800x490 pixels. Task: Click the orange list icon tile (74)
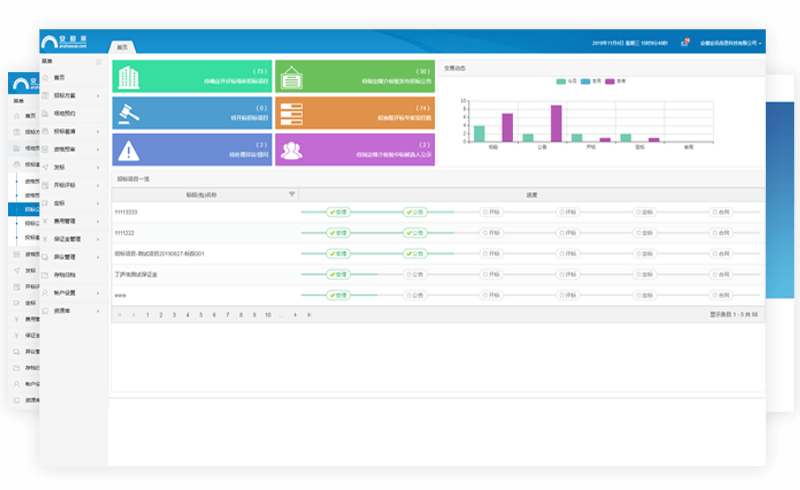pos(355,112)
